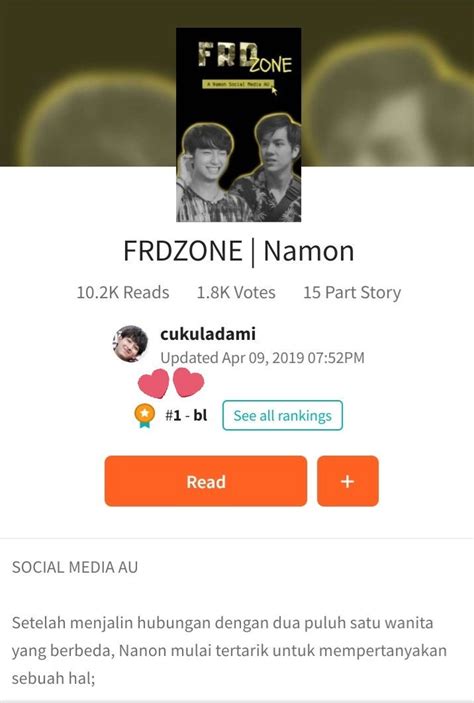Image resolution: width=474 pixels, height=703 pixels.
Task: Tap the orange Read button
Action: click(206, 481)
